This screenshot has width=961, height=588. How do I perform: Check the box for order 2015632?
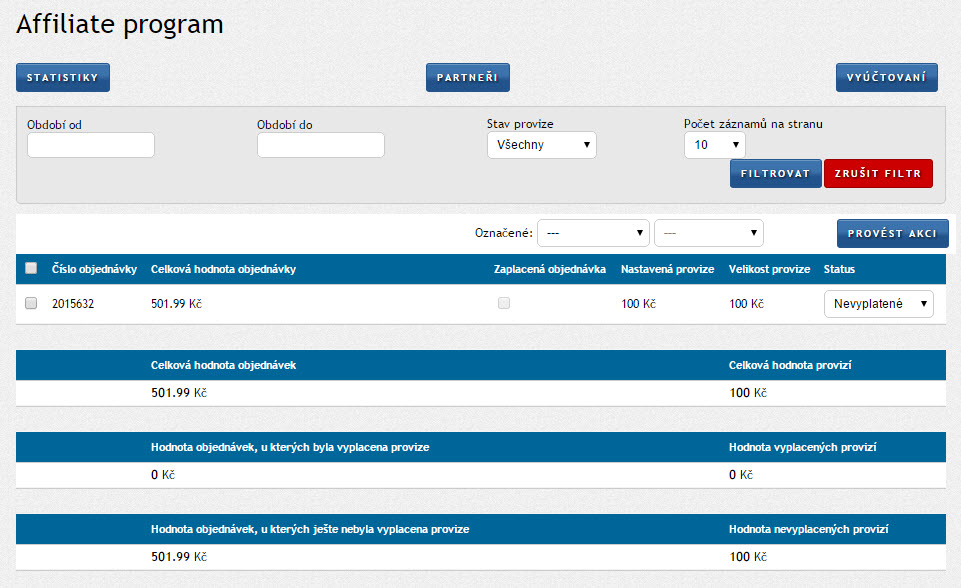31,303
